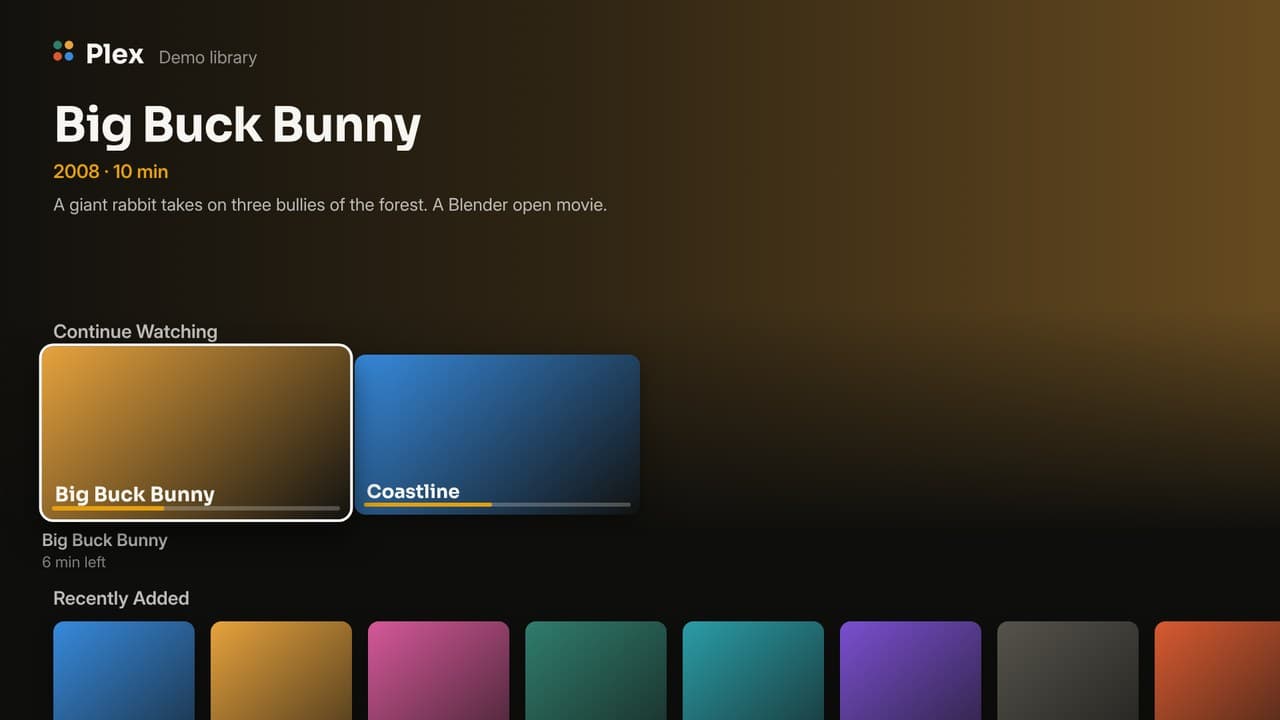Open the pink poster in Recently Added

click(x=439, y=670)
